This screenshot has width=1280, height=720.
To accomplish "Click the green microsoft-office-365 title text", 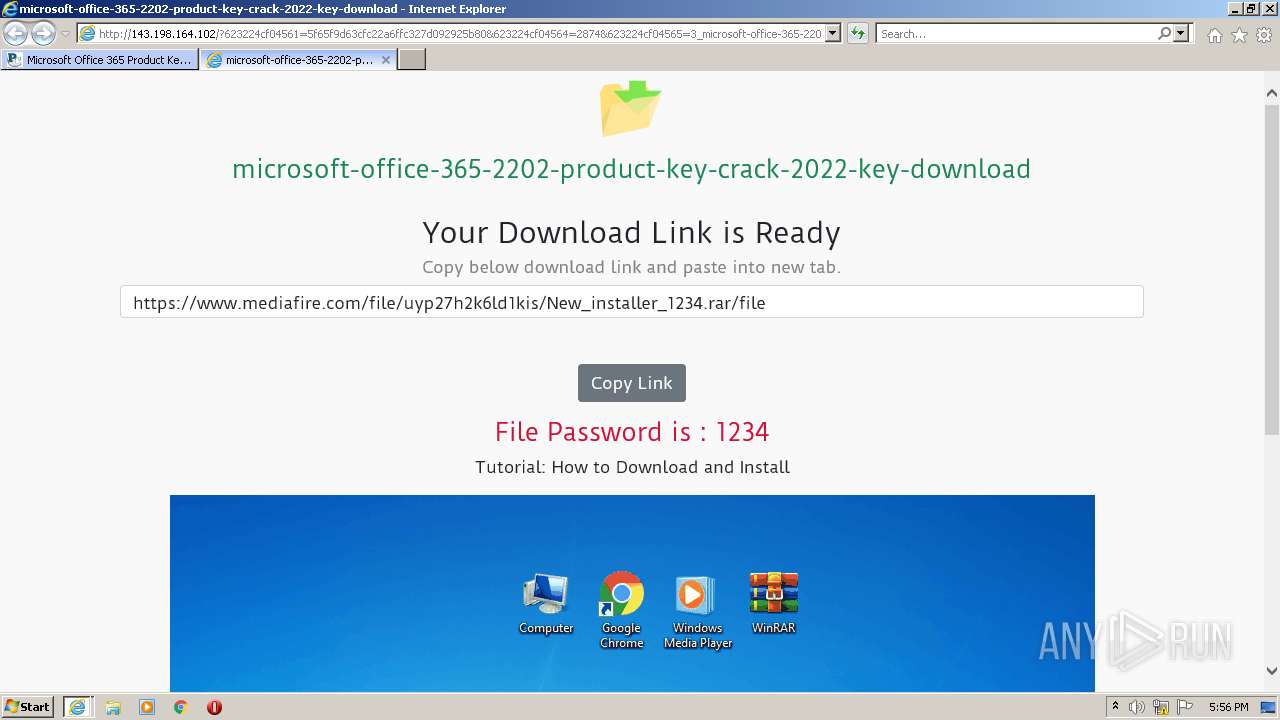I will click(x=631, y=169).
